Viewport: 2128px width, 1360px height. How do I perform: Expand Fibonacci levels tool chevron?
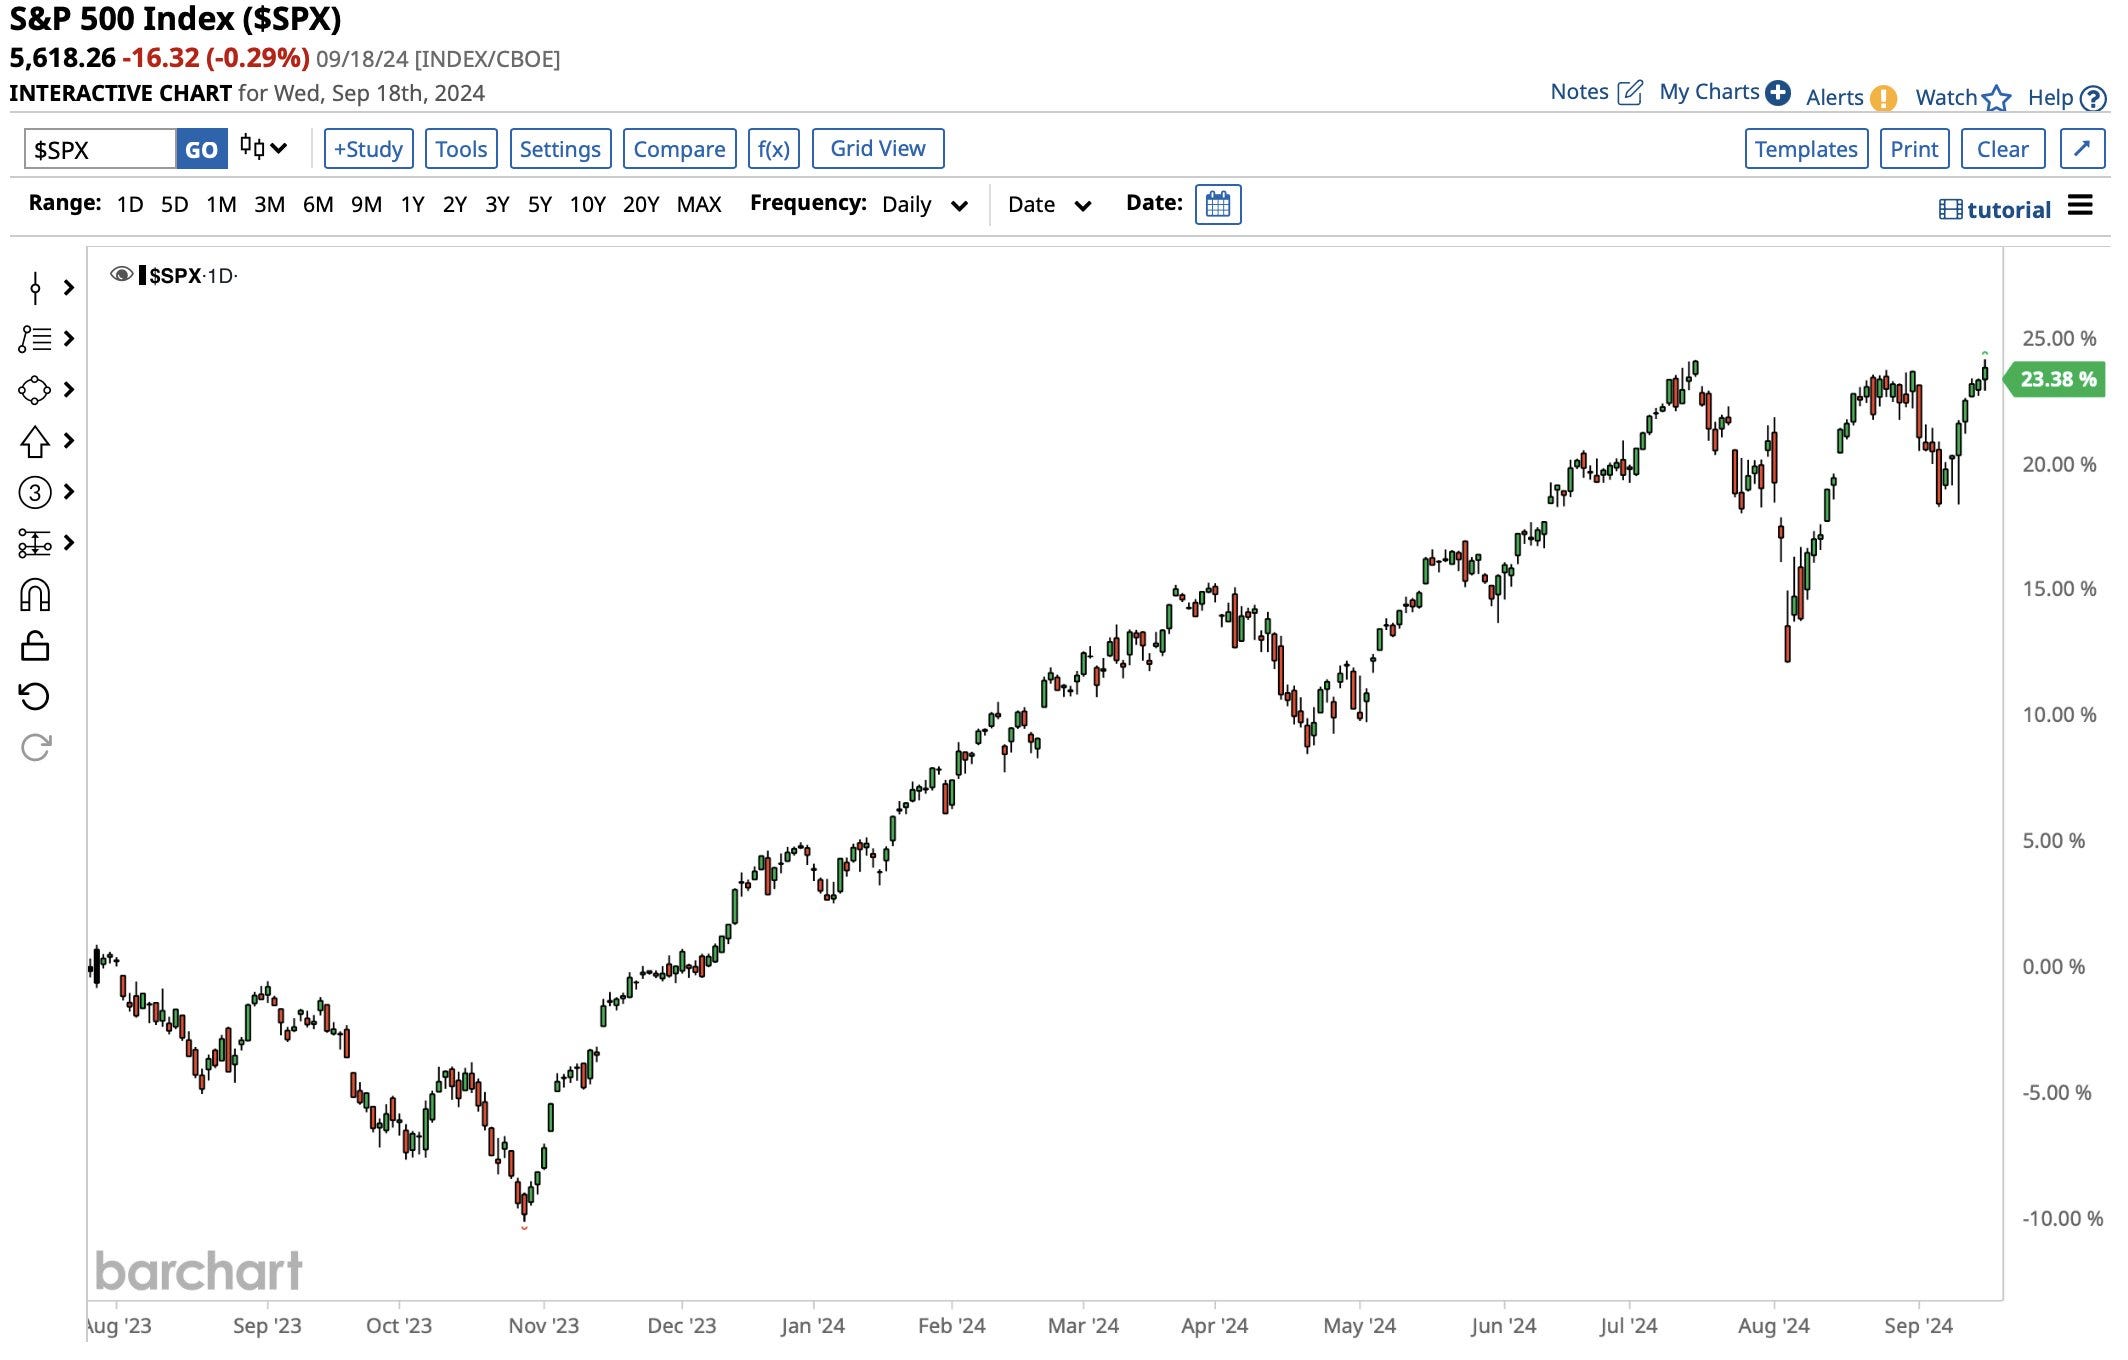pos(69,543)
